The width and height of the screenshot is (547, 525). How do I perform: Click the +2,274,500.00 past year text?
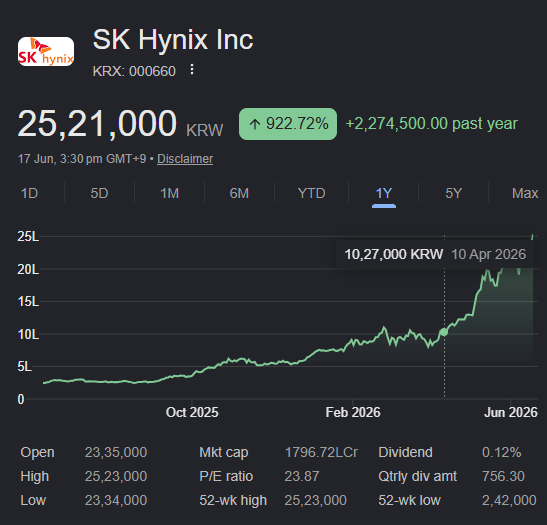click(x=432, y=123)
